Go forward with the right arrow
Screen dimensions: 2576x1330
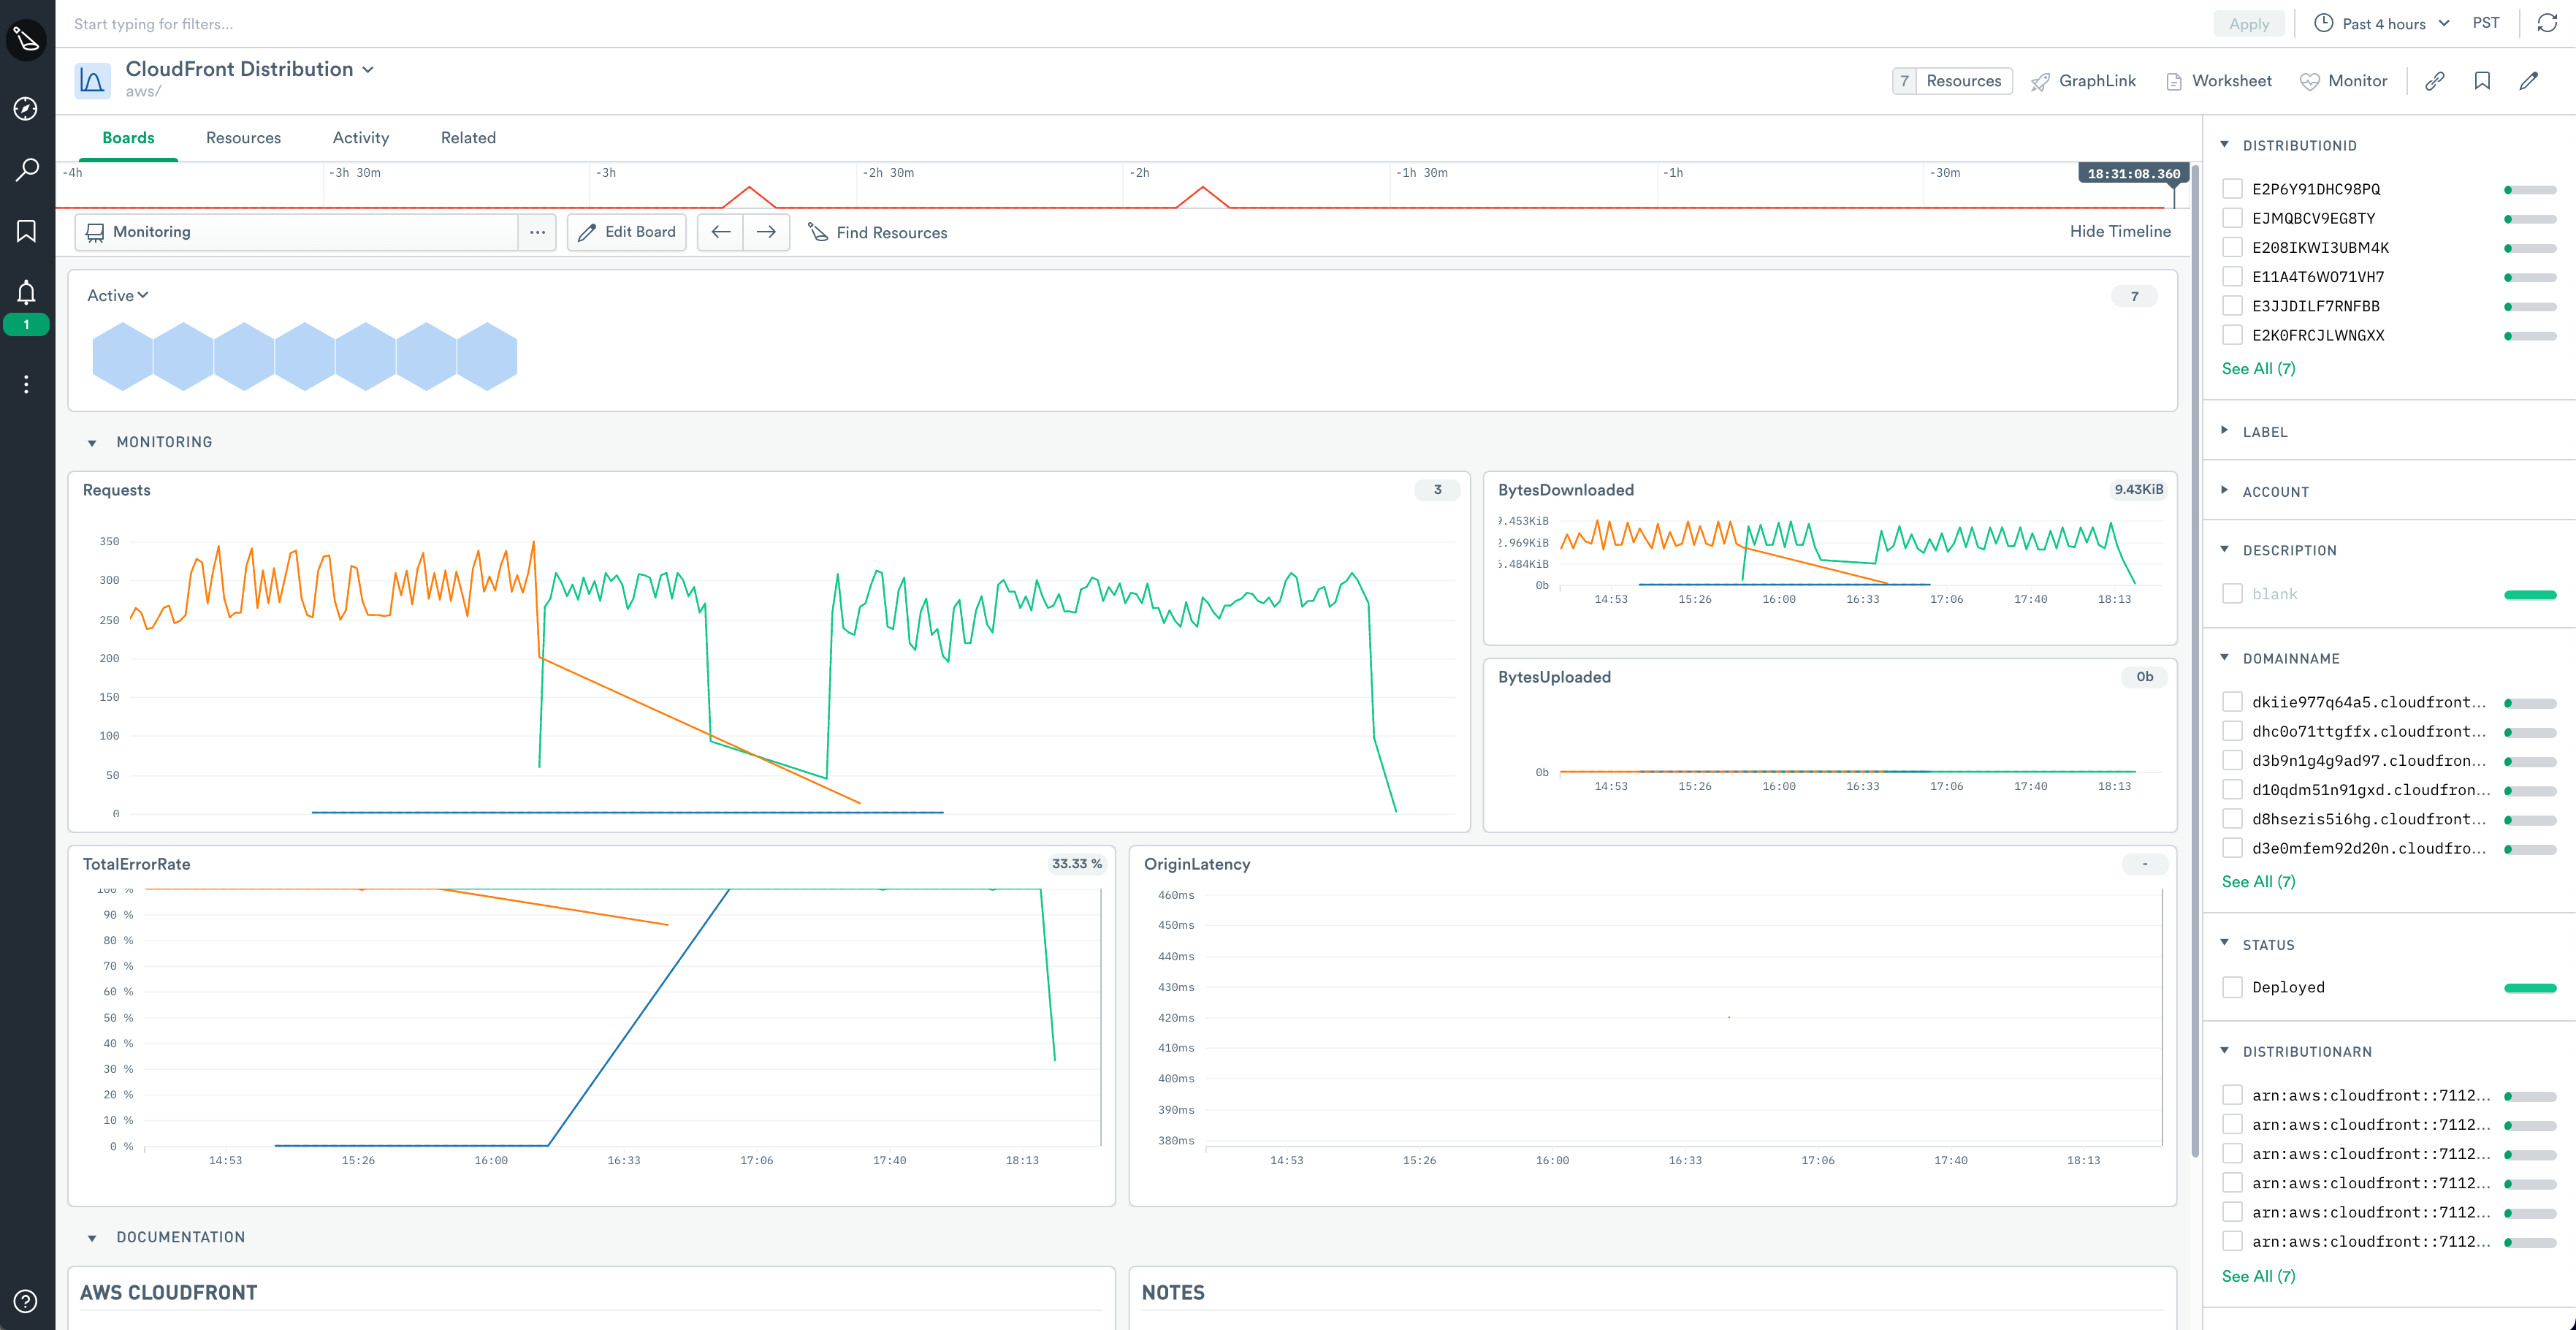coord(766,232)
